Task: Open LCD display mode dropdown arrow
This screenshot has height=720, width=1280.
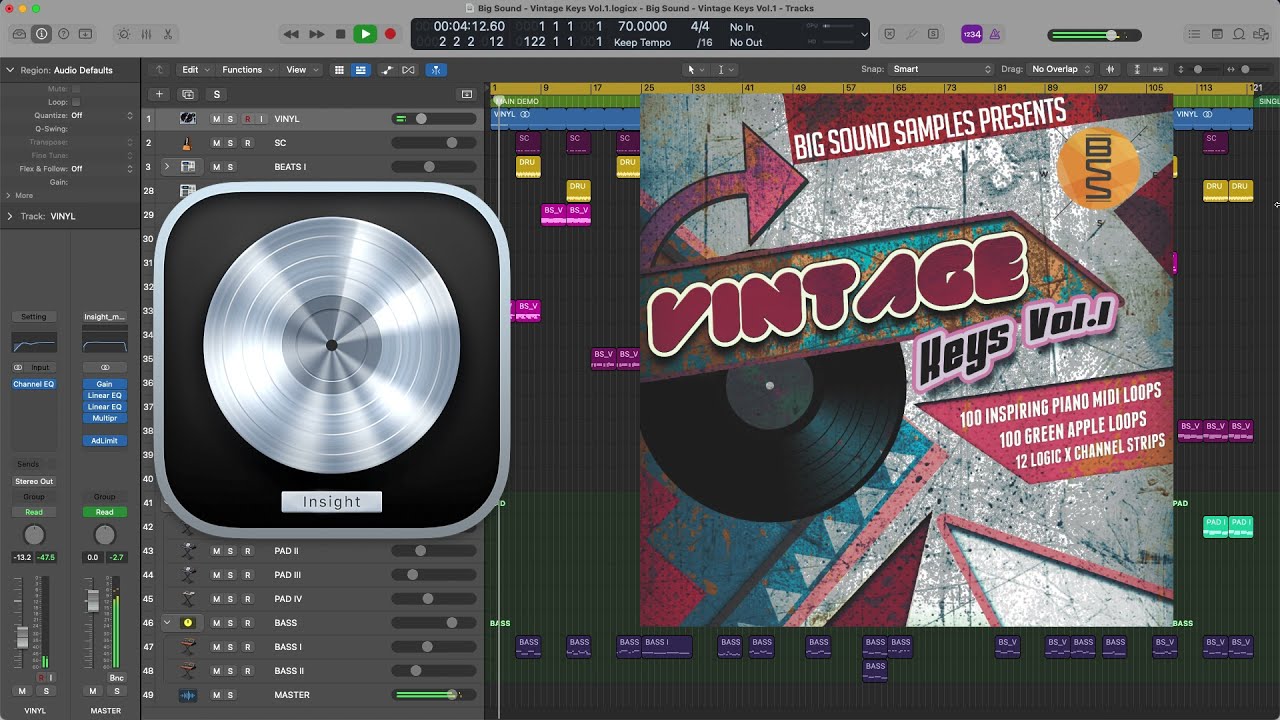Action: 865,34
